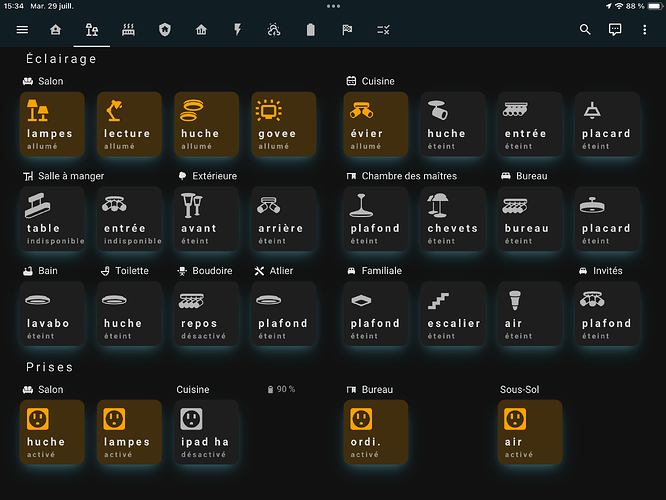
Task: Open the flag view tab
Action: point(346,30)
